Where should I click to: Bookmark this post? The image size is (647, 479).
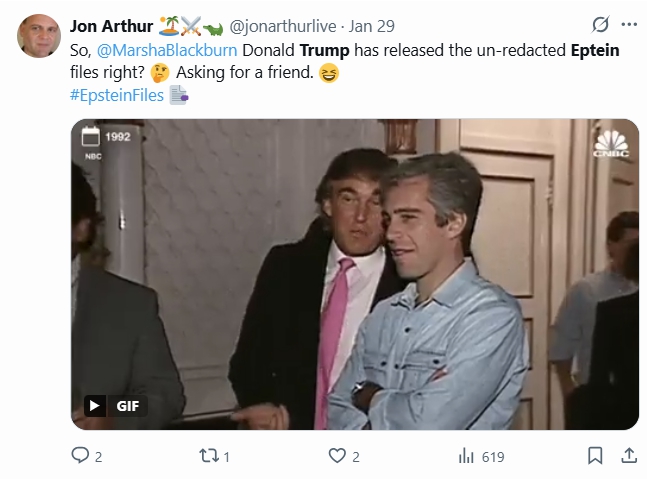[595, 456]
